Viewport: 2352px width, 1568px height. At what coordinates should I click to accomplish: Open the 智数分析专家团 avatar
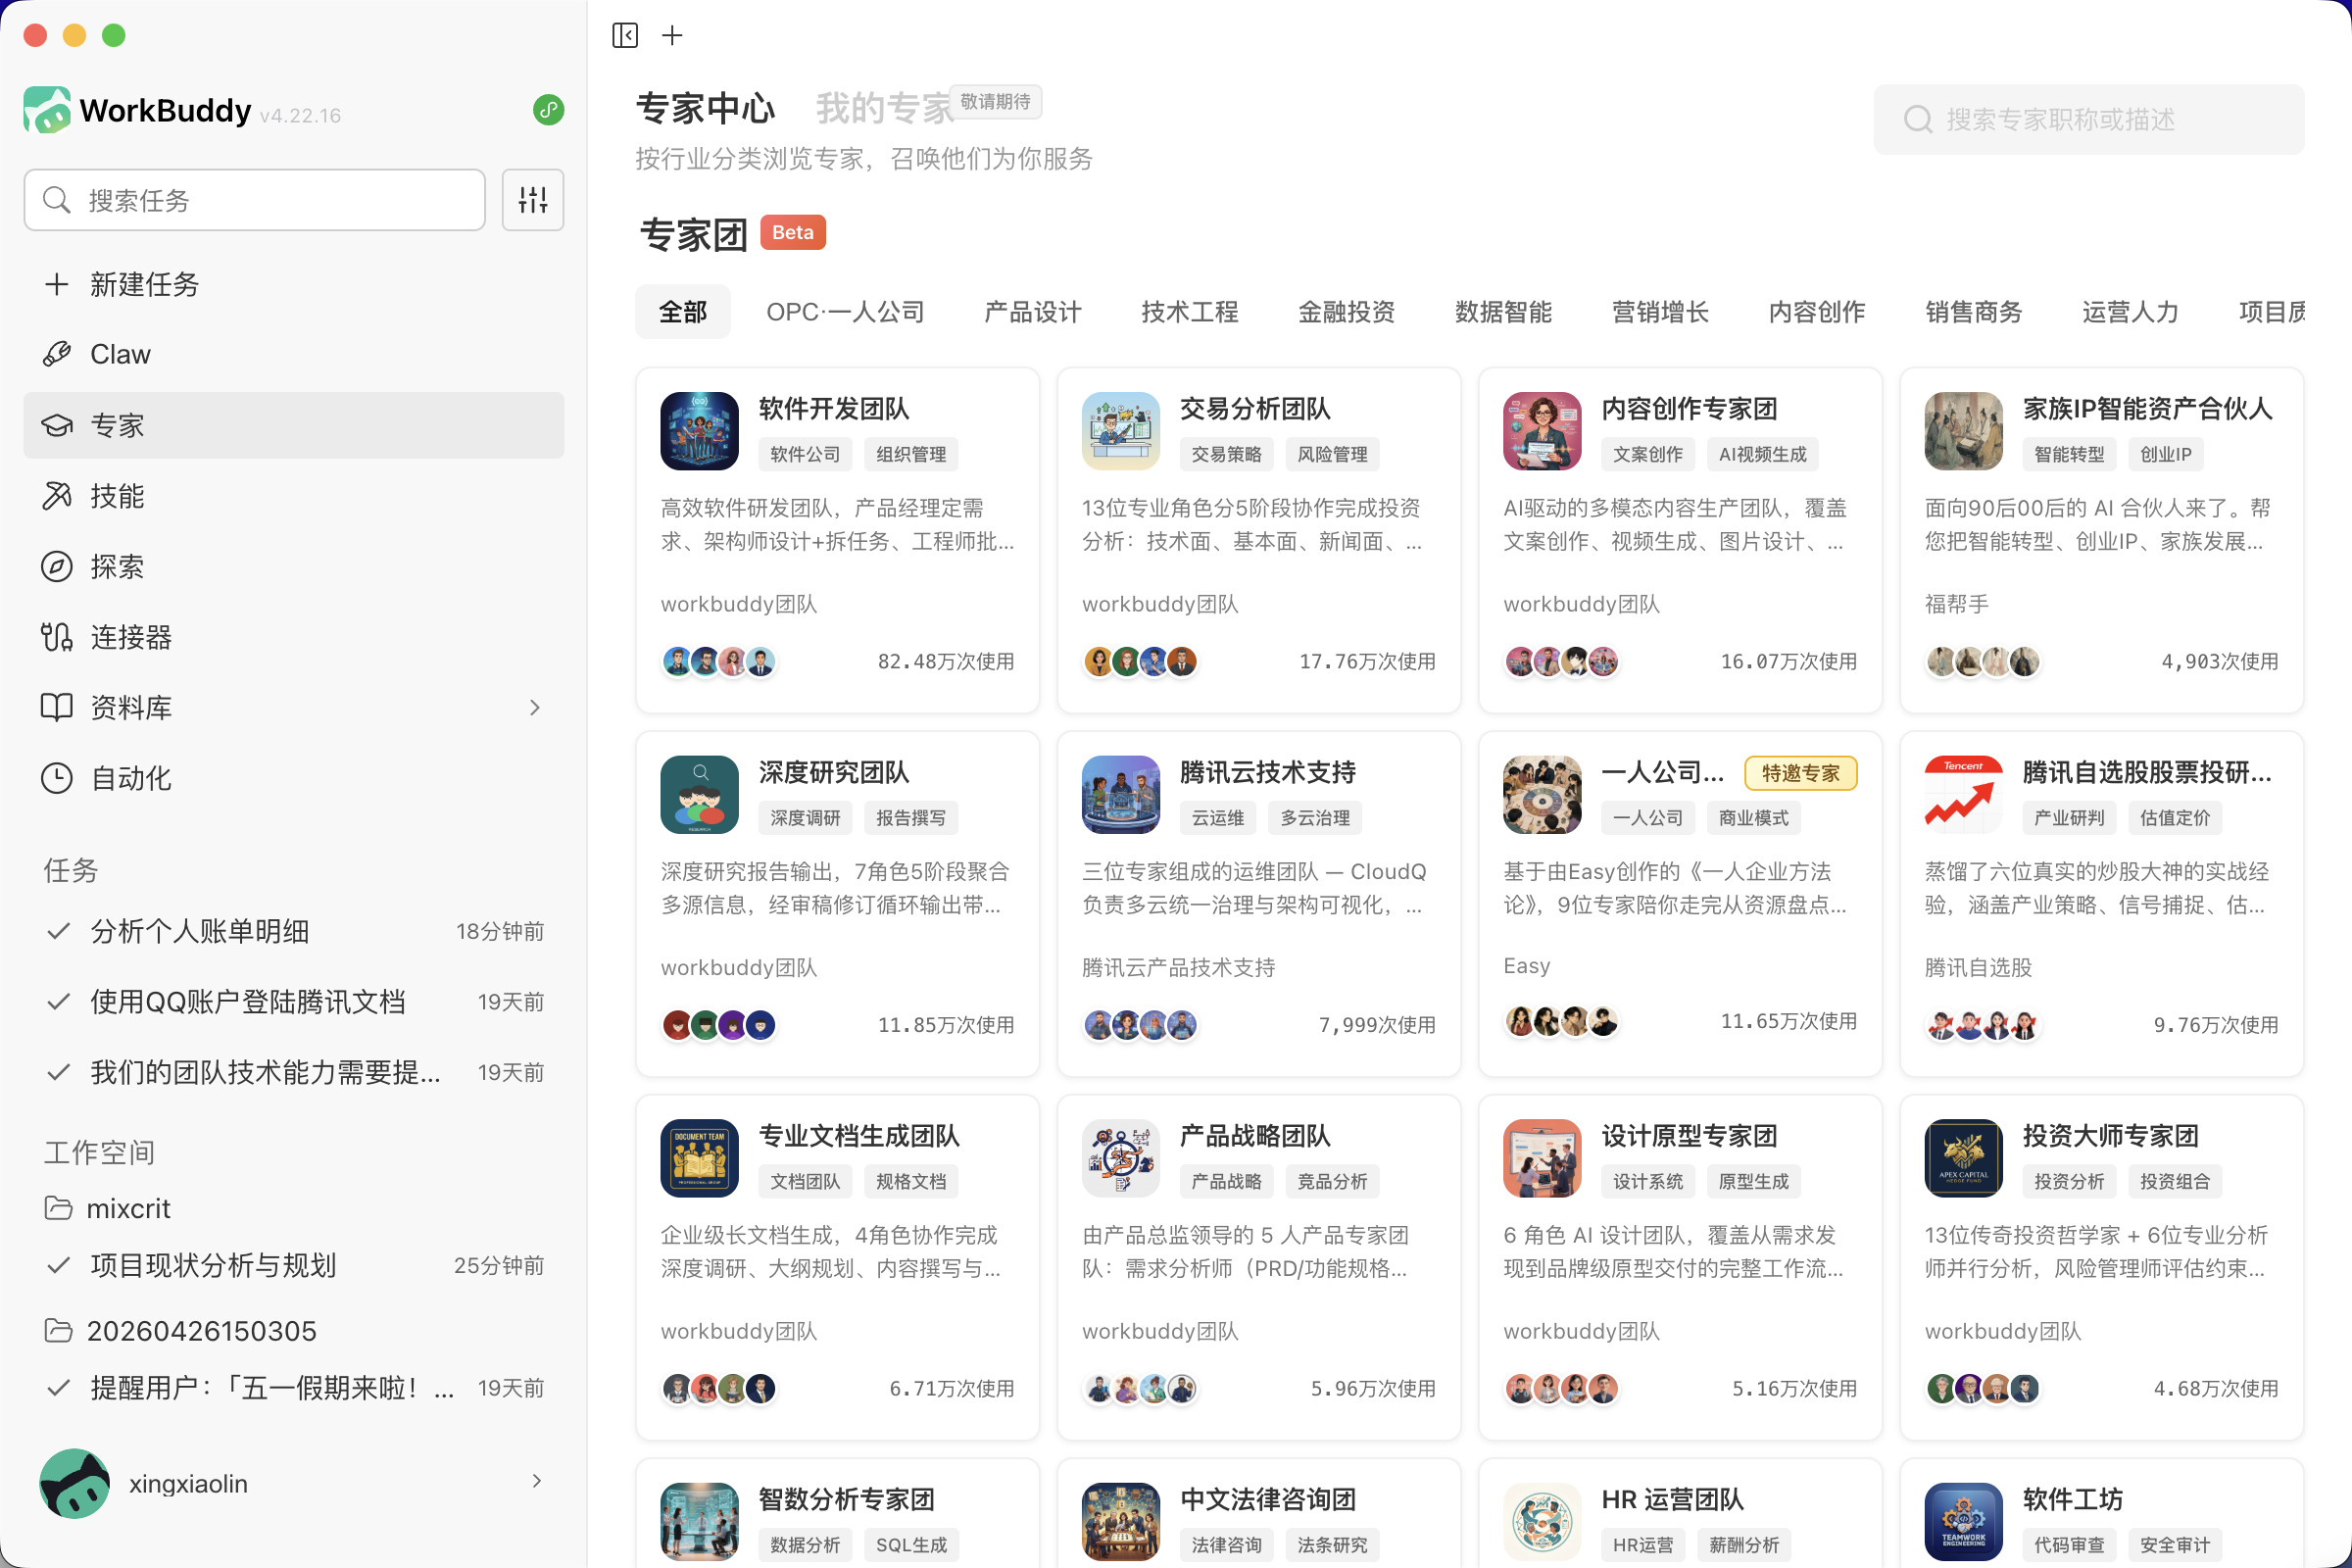point(699,1522)
